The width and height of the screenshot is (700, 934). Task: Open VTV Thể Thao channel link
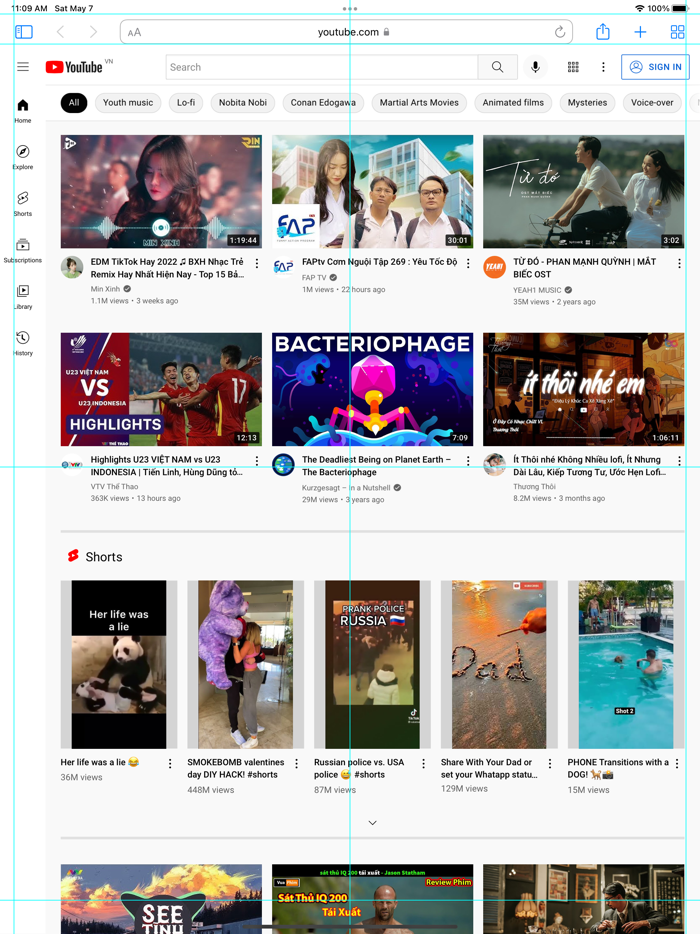tap(114, 487)
